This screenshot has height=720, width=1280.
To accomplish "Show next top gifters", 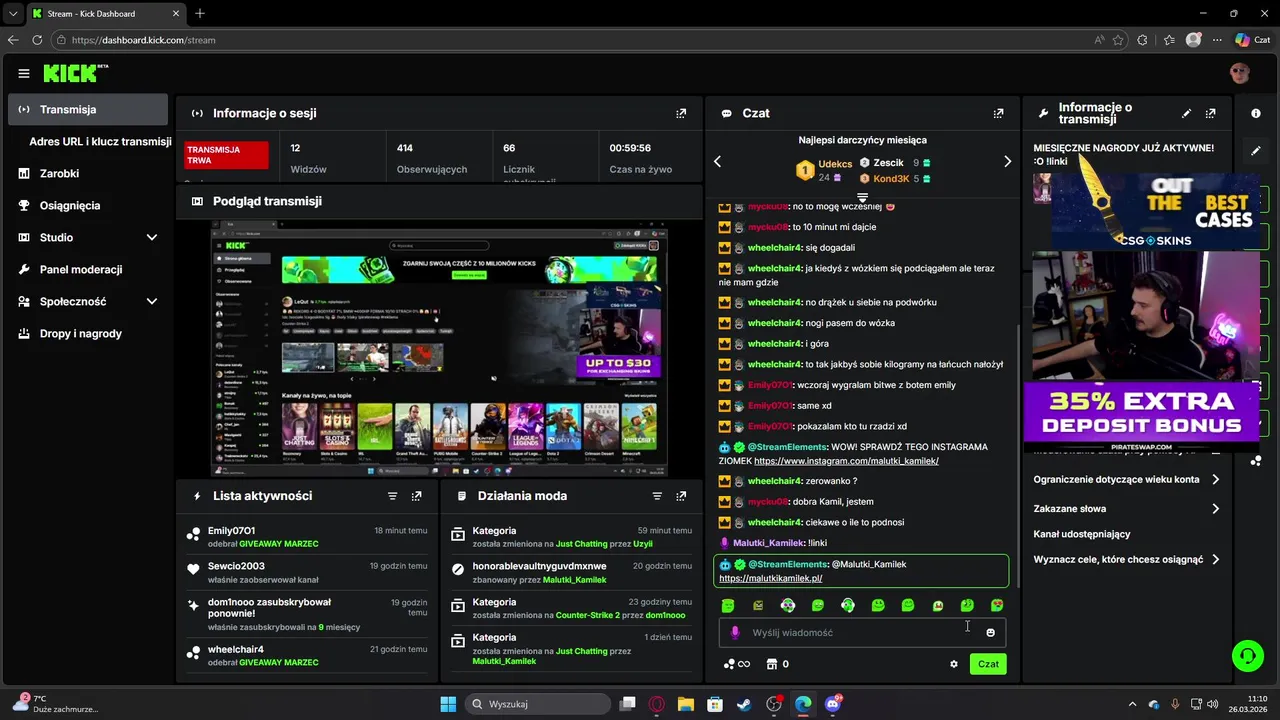I will (1007, 162).
